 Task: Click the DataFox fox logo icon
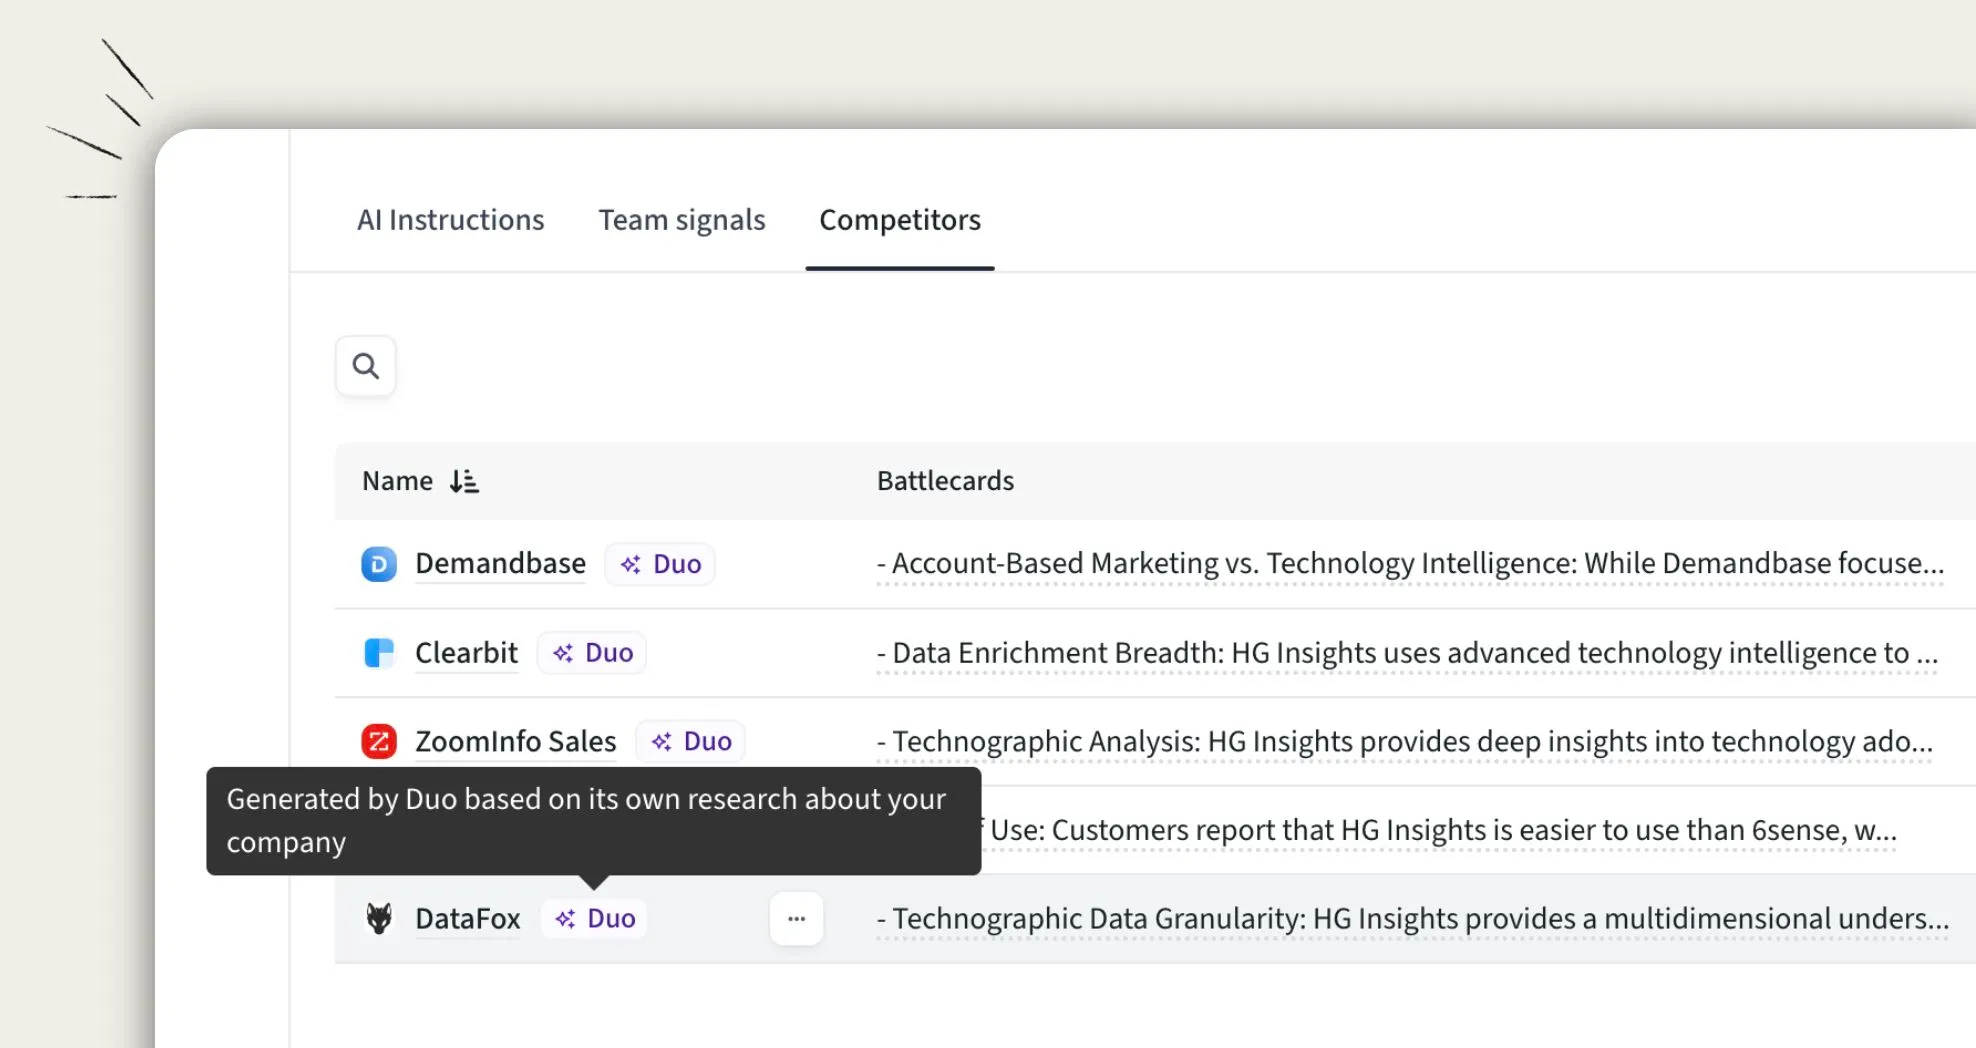pos(381,918)
